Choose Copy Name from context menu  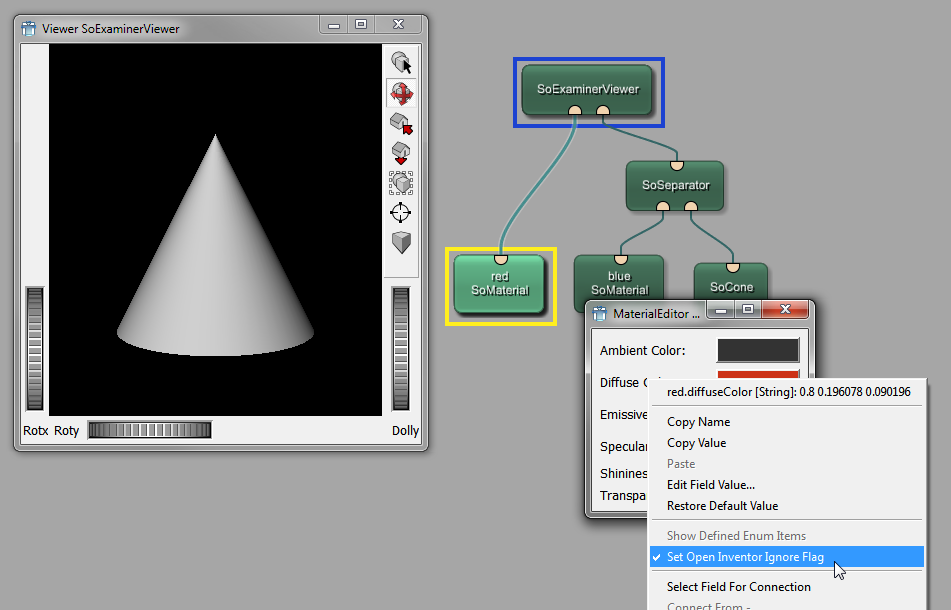(698, 422)
